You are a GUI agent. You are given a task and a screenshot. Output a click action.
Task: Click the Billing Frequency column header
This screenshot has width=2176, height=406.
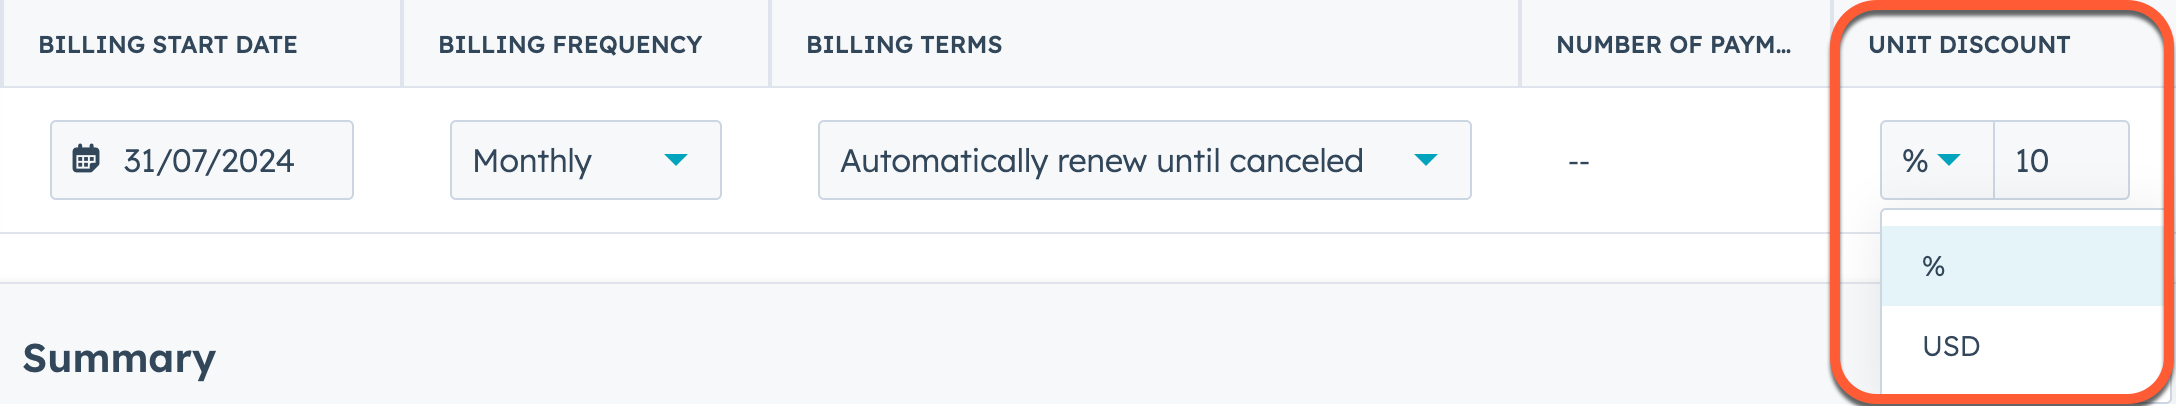click(570, 45)
